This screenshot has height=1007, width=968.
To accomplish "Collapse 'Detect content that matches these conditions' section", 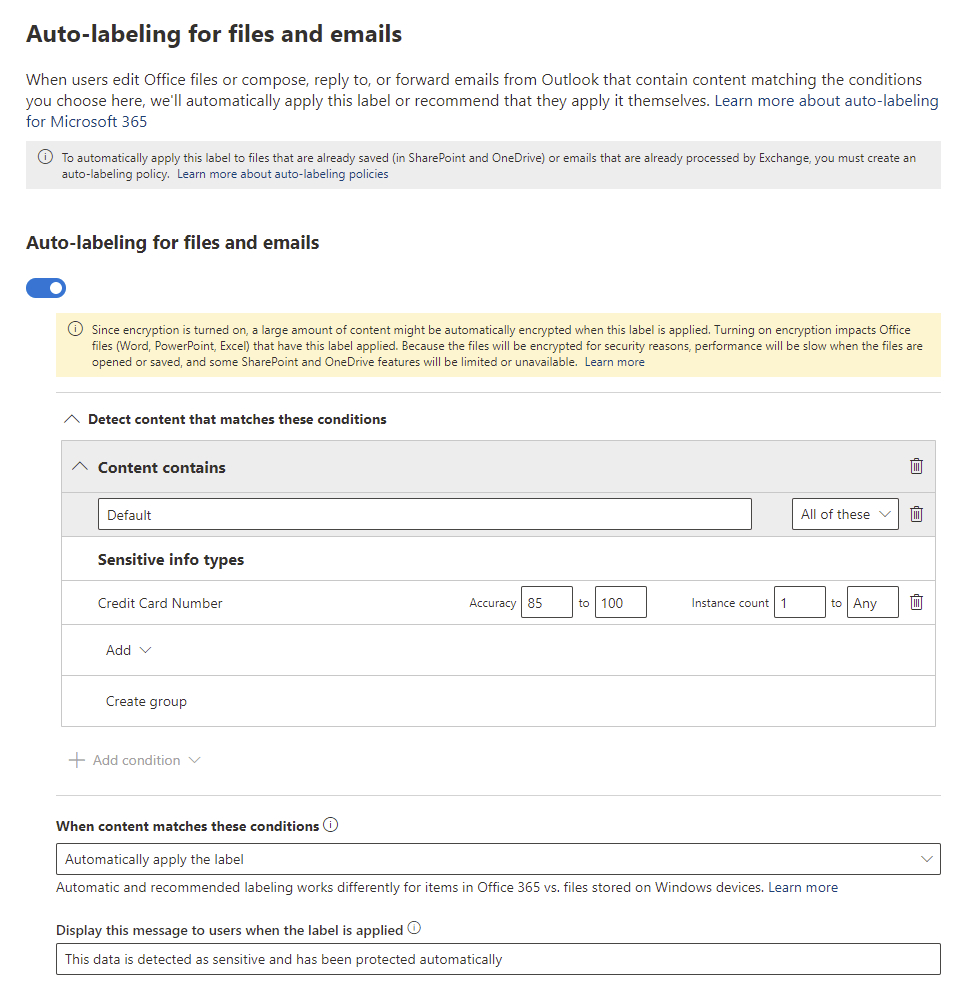I will (x=72, y=419).
